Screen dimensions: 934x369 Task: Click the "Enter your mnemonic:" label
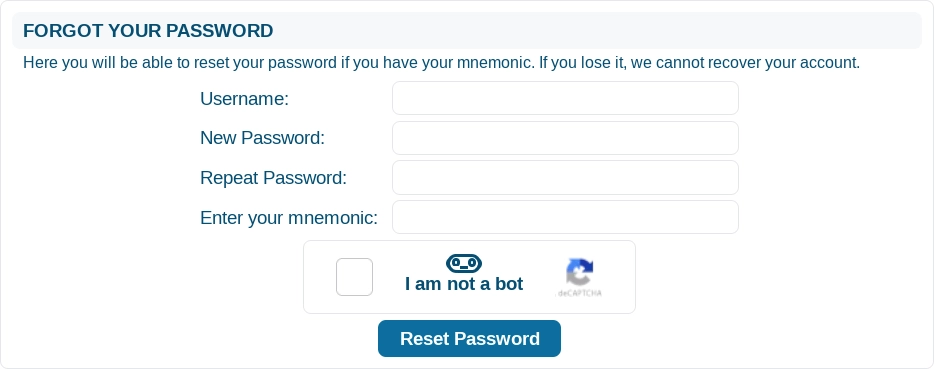(289, 218)
